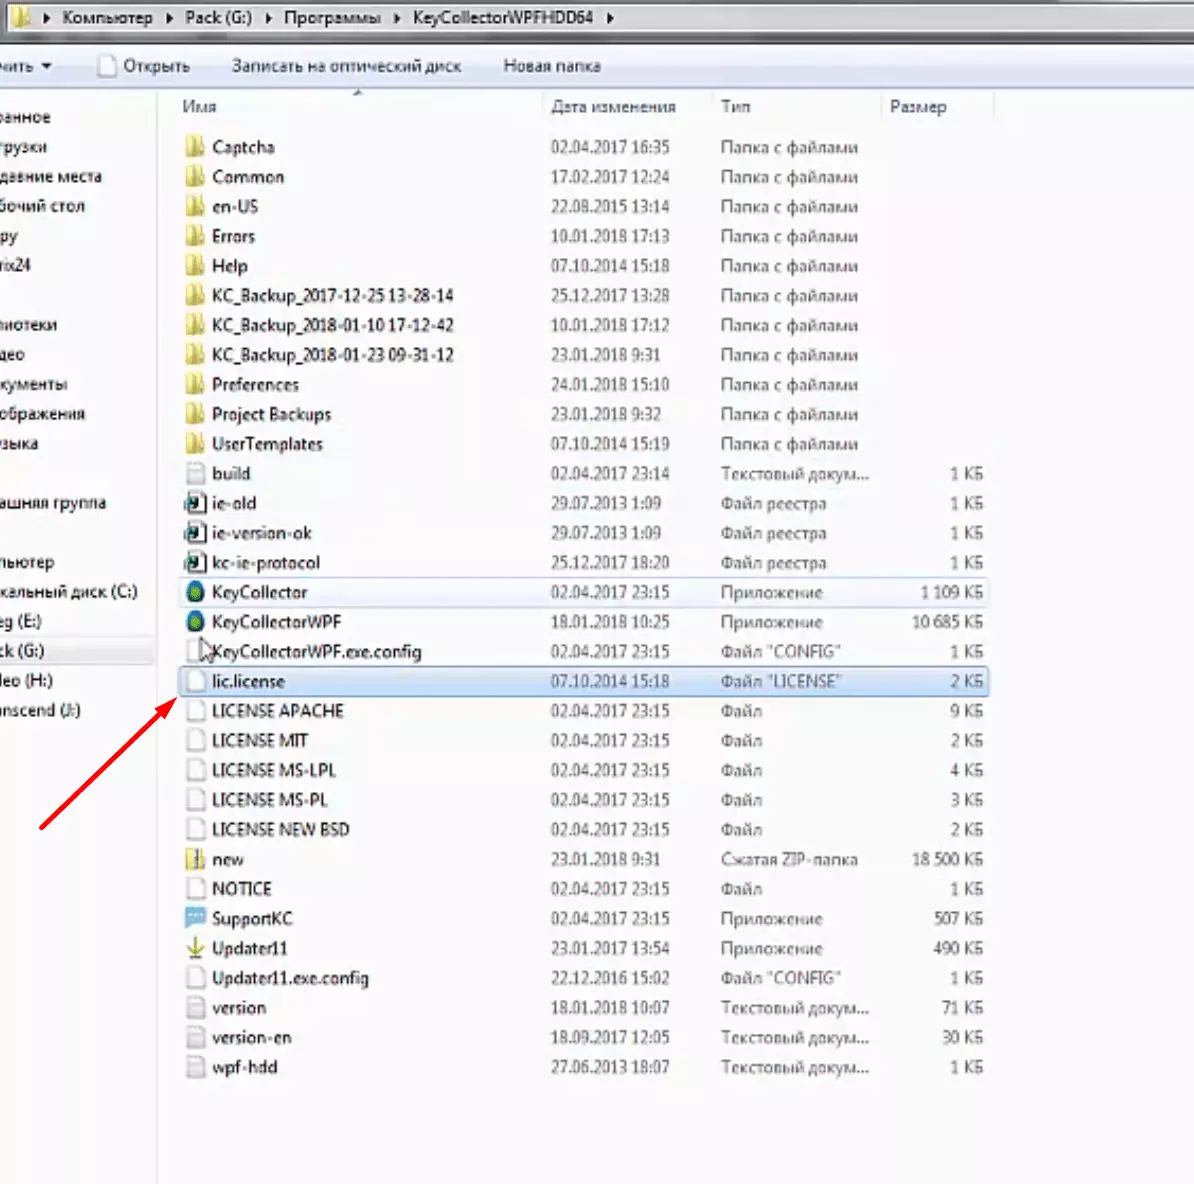The height and width of the screenshot is (1184, 1194).
Task: Select the (H:) drive in sidebar
Action: click(26, 681)
